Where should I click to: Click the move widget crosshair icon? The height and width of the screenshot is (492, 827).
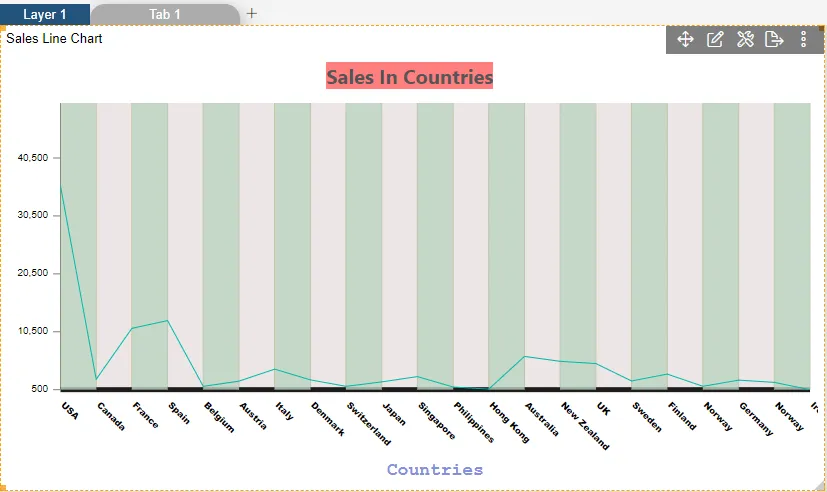point(685,39)
